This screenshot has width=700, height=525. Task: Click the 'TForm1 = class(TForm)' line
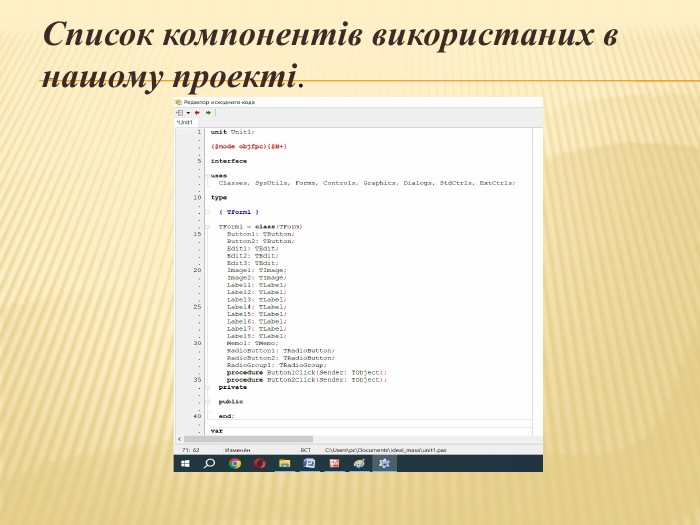[x=261, y=227]
